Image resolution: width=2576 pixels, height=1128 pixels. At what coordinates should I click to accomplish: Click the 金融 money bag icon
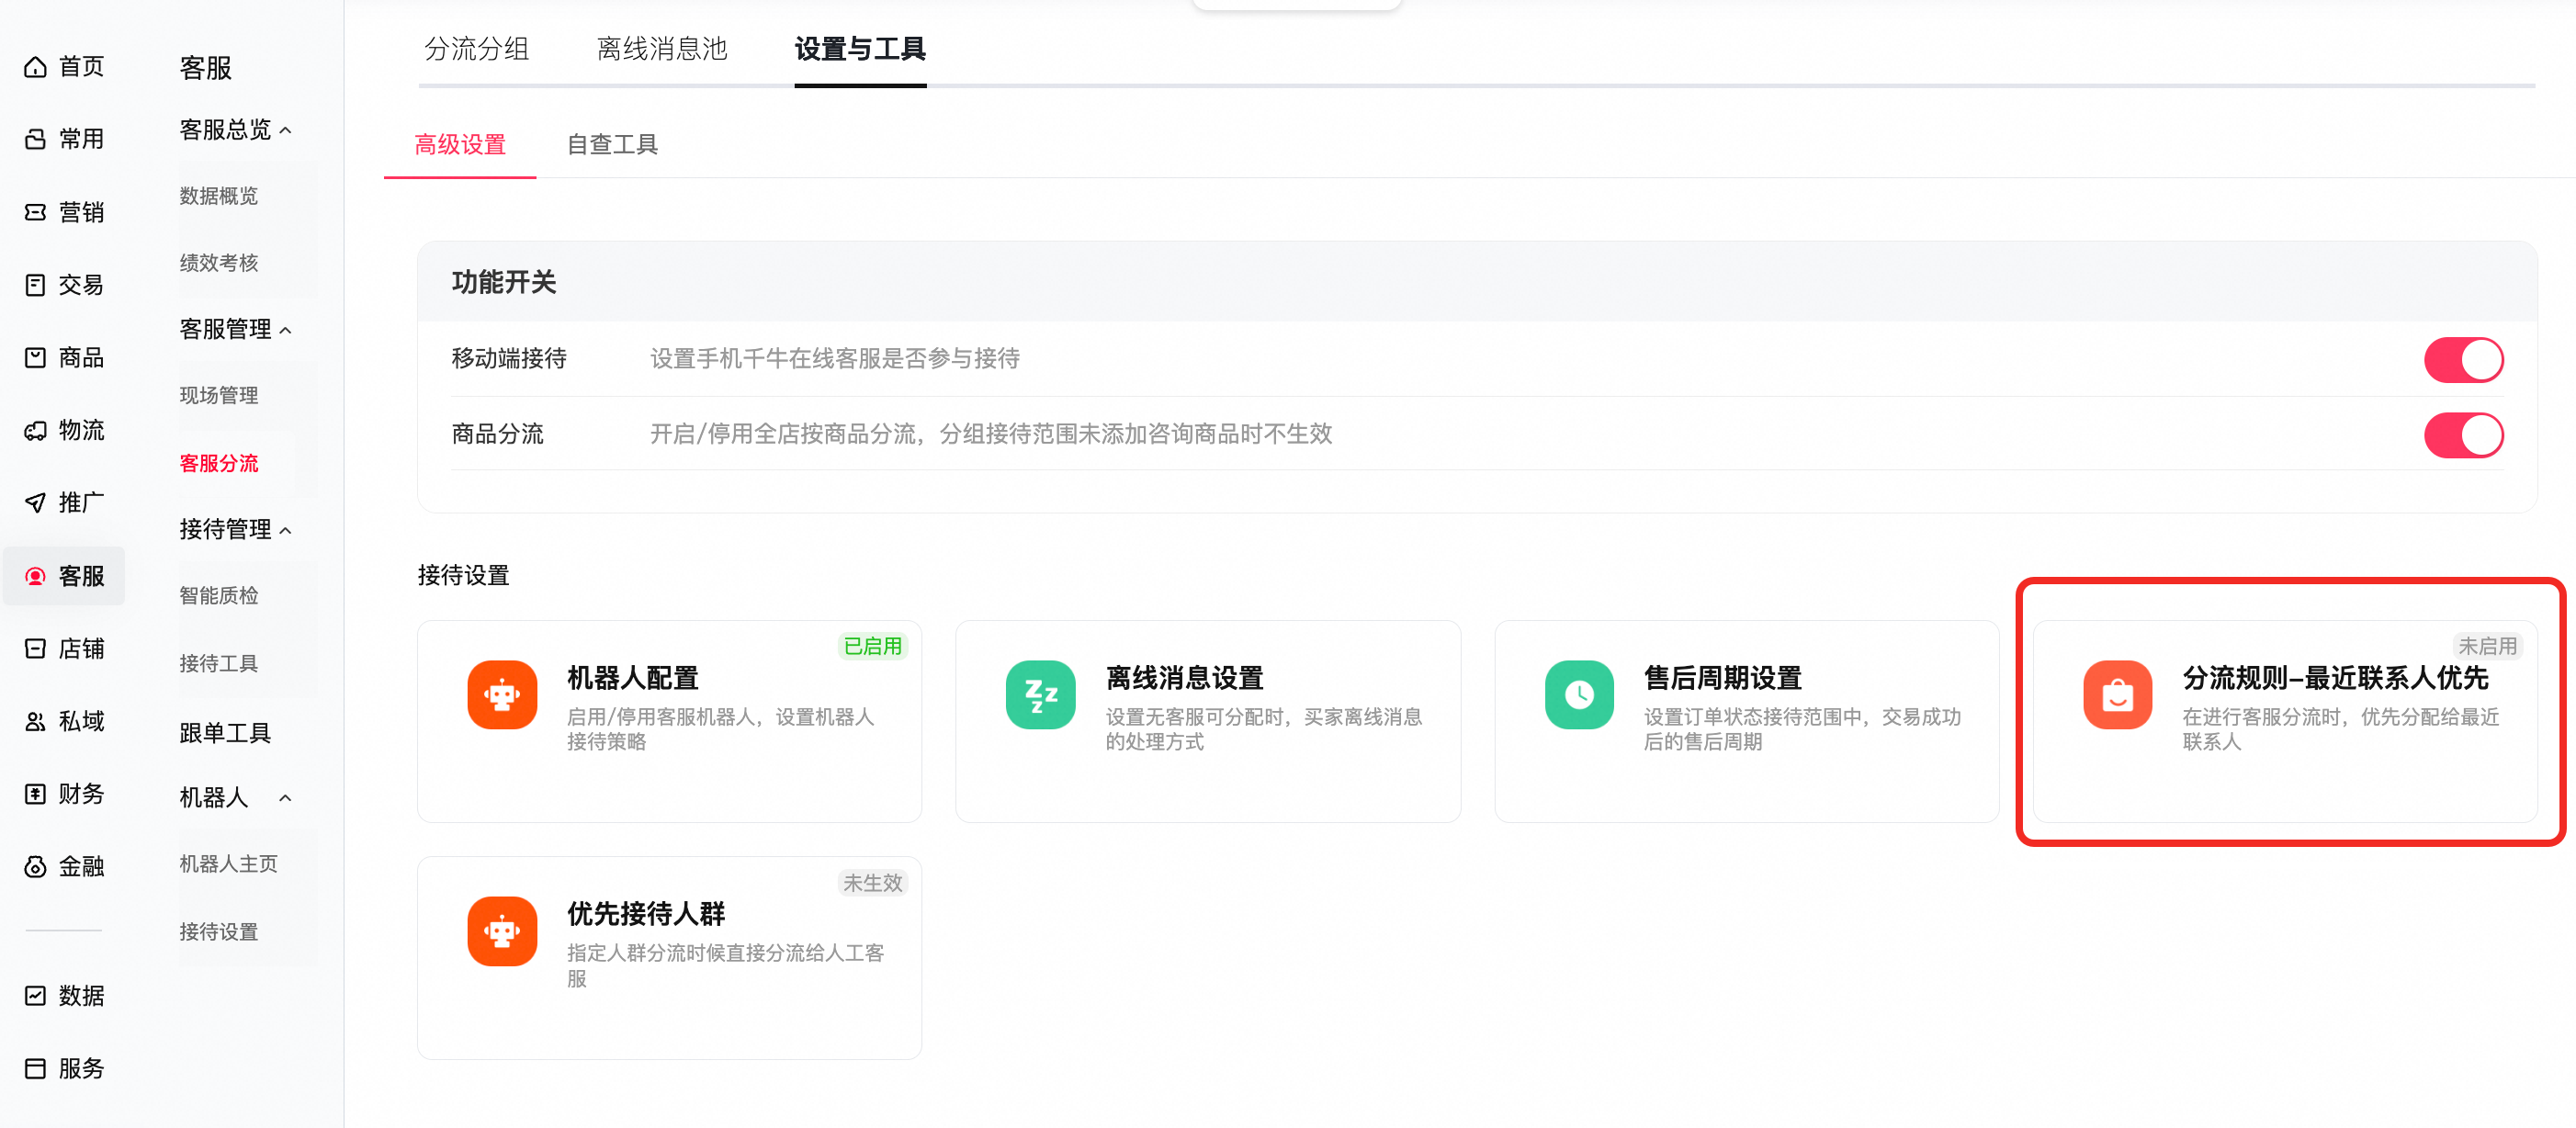coord(35,866)
